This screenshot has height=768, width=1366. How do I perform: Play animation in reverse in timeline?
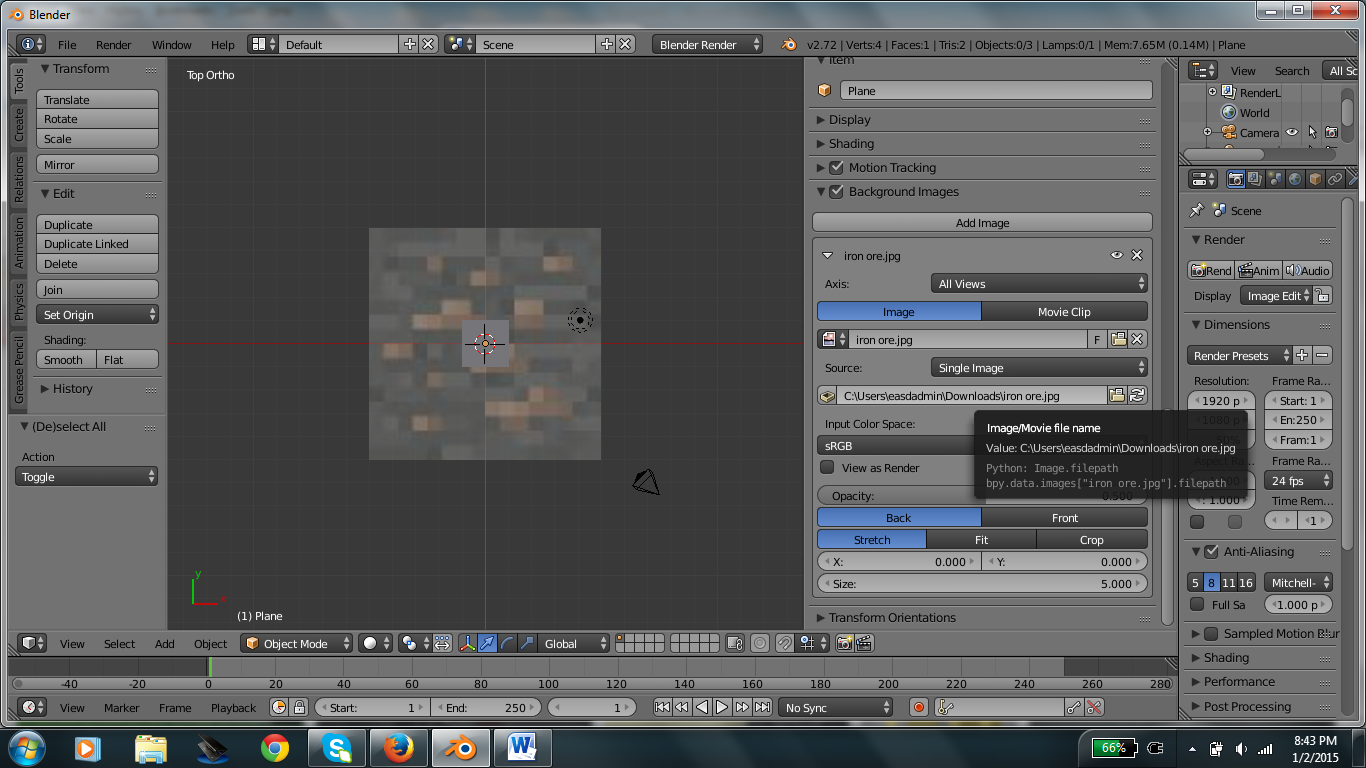pyautogui.click(x=702, y=708)
